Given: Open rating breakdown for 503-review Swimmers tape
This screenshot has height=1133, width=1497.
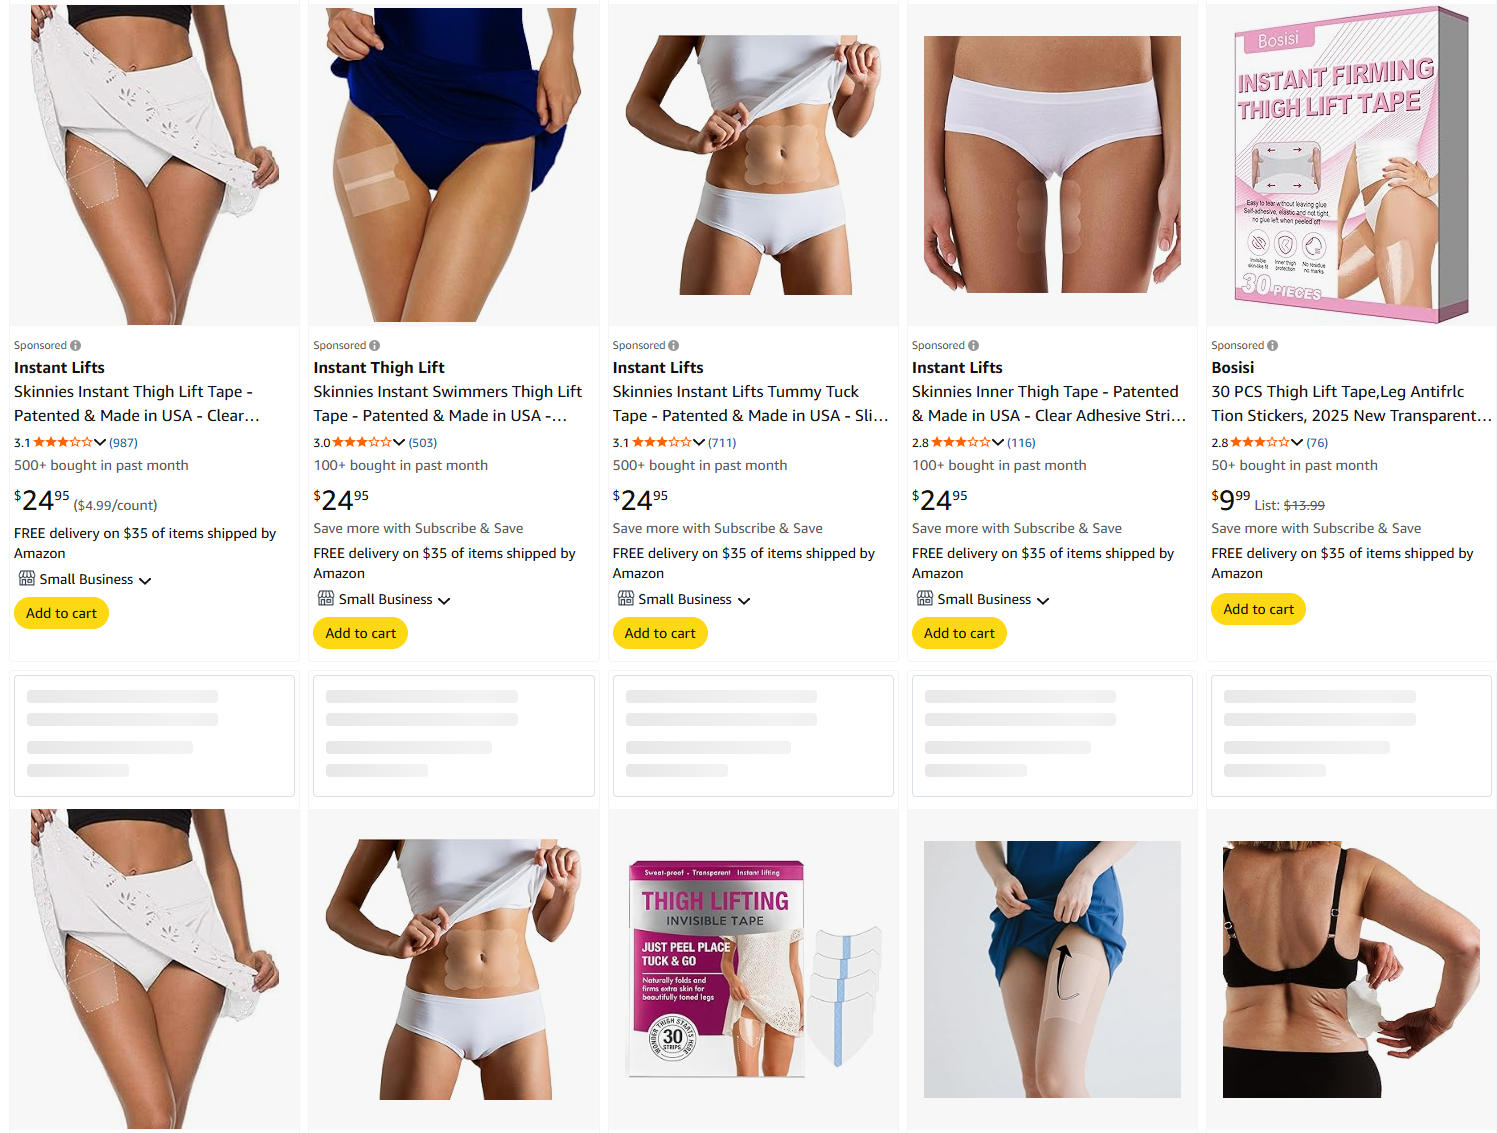Looking at the screenshot, I should pyautogui.click(x=399, y=442).
